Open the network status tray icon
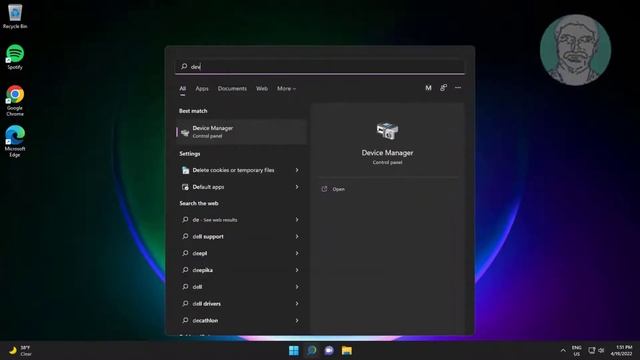The height and width of the screenshot is (360, 640). [591, 350]
